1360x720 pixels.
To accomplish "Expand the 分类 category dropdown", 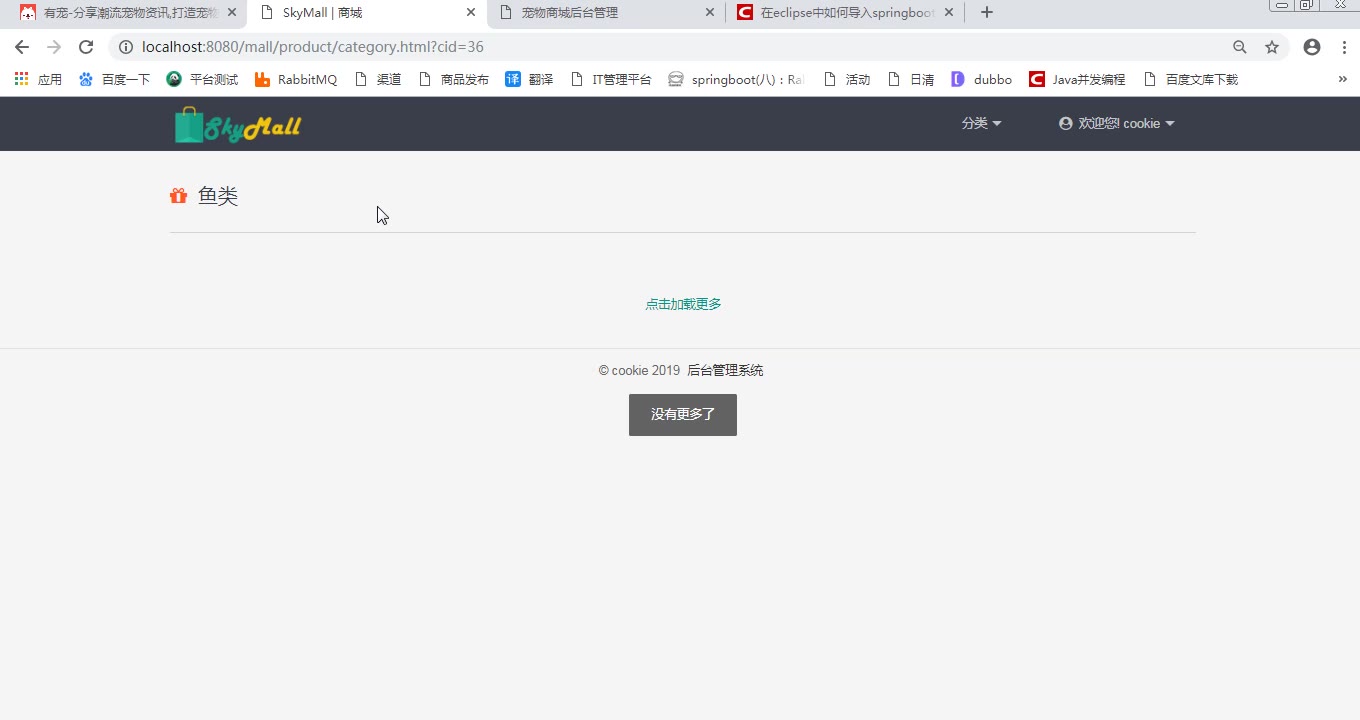I will [x=981, y=123].
